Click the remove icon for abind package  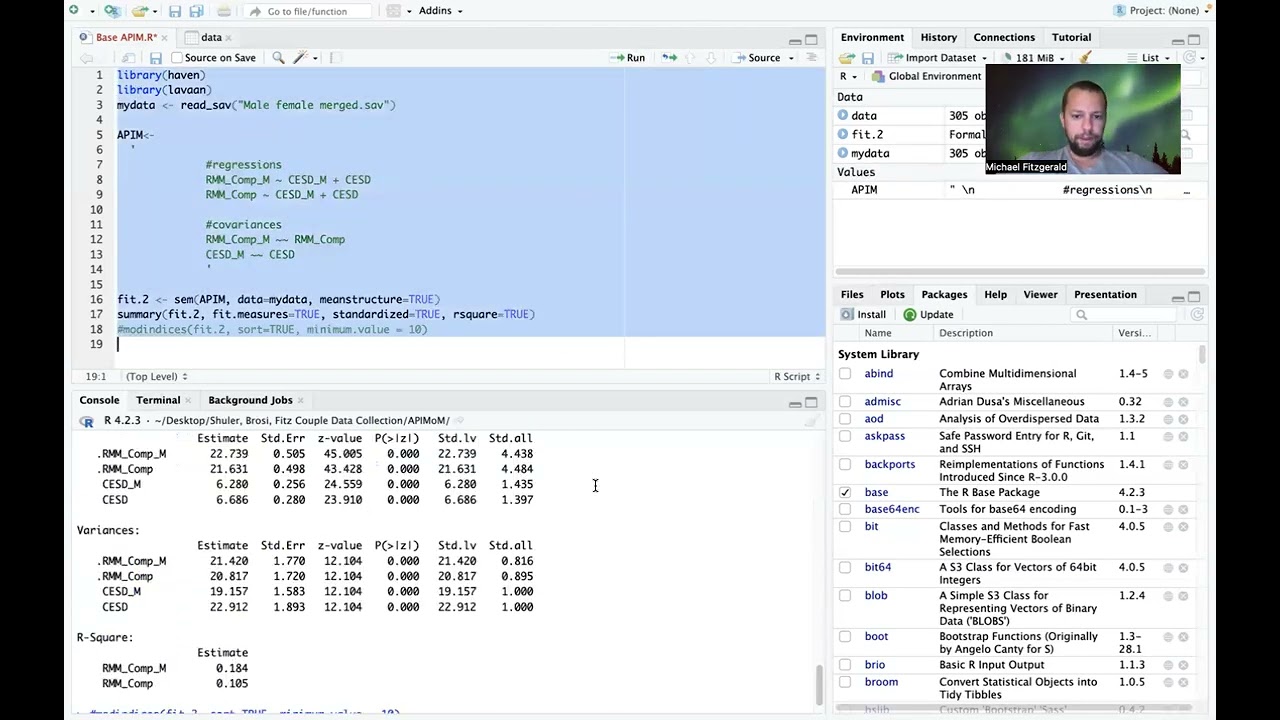click(x=1183, y=374)
